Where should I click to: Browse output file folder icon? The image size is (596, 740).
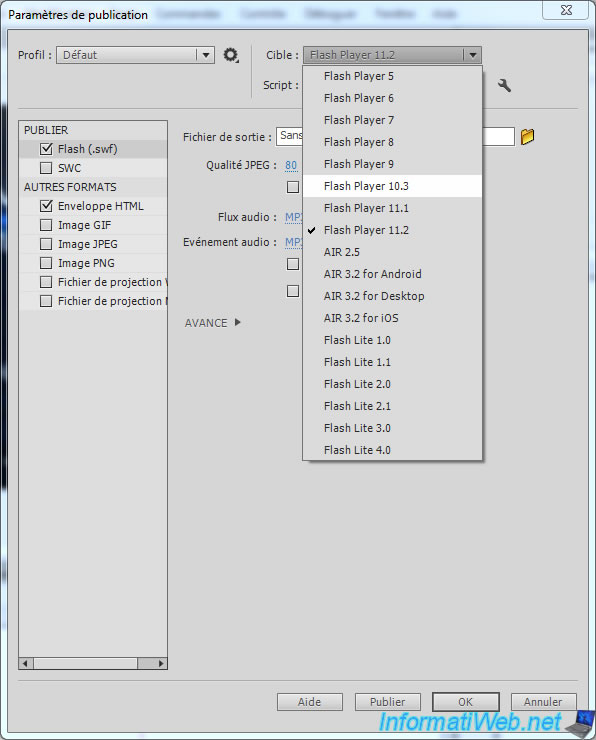527,137
